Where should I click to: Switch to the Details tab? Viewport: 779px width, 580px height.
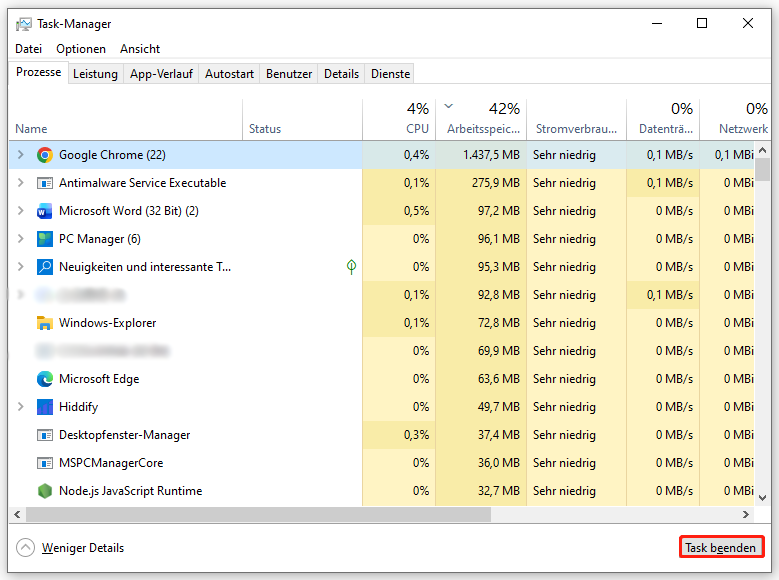pos(341,74)
